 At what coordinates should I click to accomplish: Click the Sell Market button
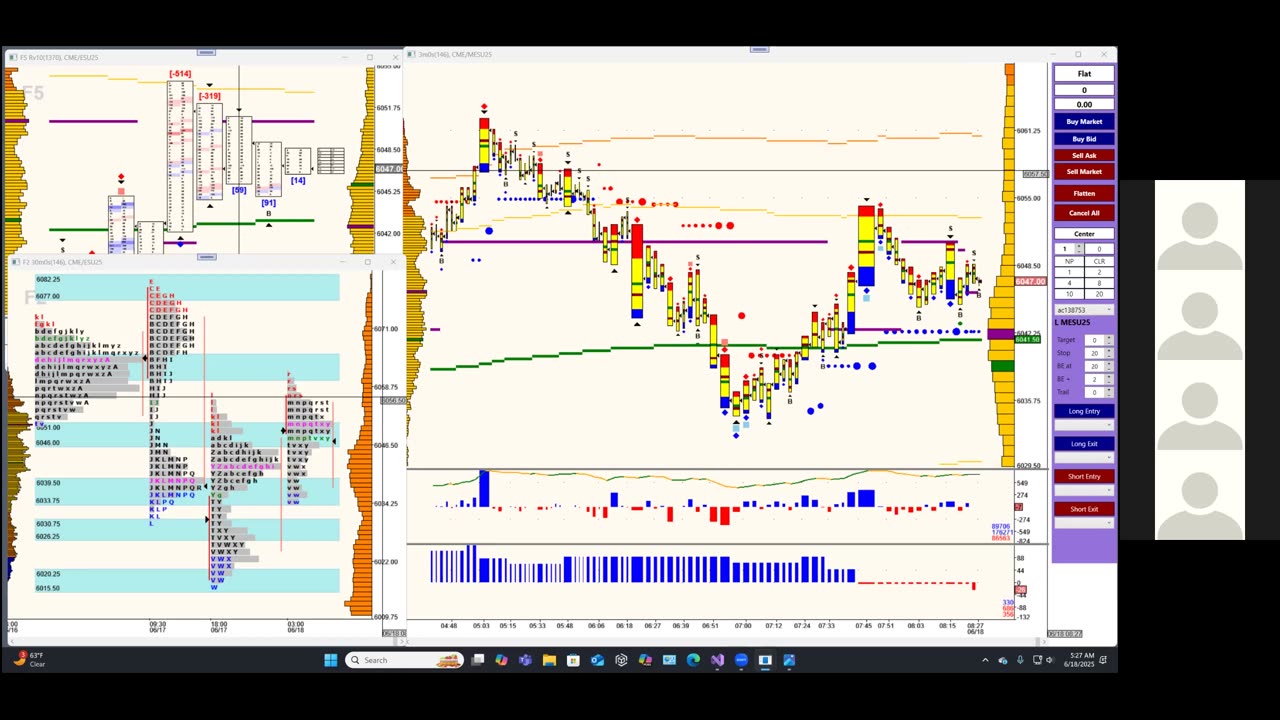pos(1084,171)
